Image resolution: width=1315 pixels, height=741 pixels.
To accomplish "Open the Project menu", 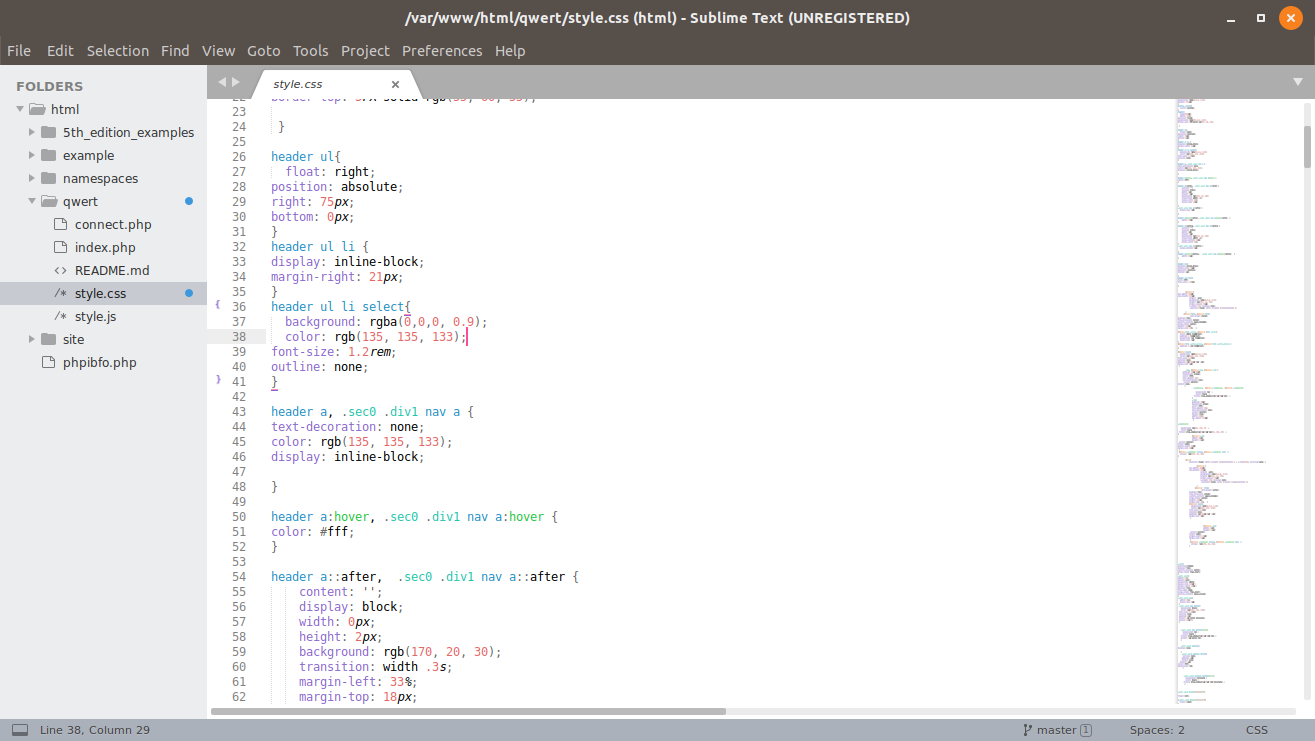I will [x=365, y=51].
